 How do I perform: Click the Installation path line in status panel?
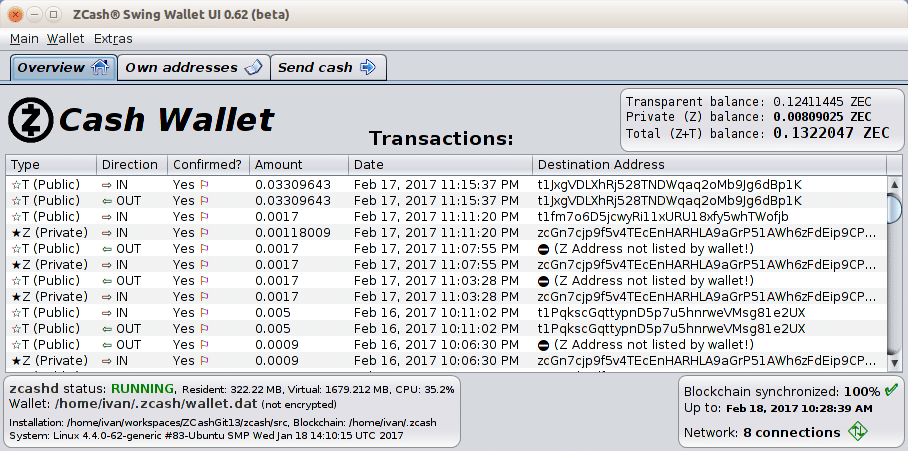223,422
